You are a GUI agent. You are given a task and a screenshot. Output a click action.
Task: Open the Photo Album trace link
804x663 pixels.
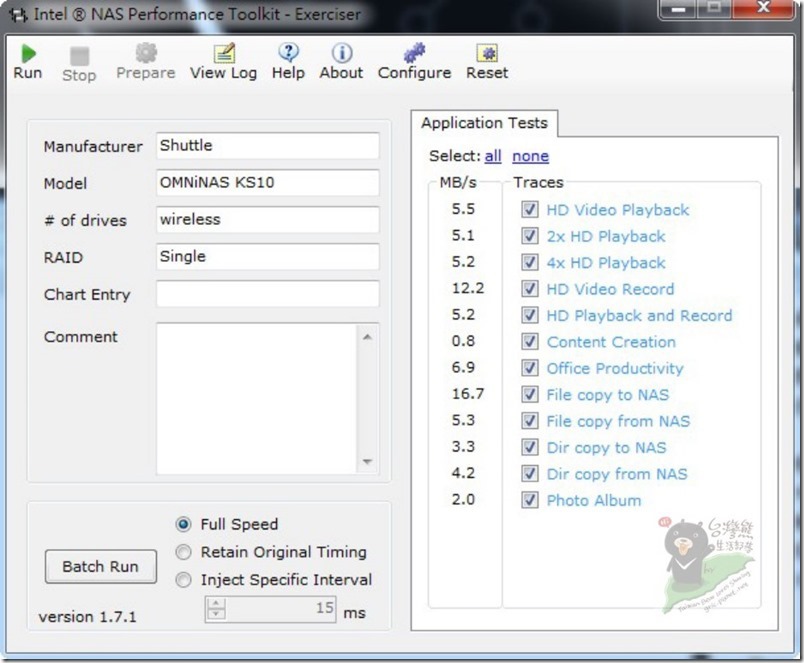[x=594, y=500]
